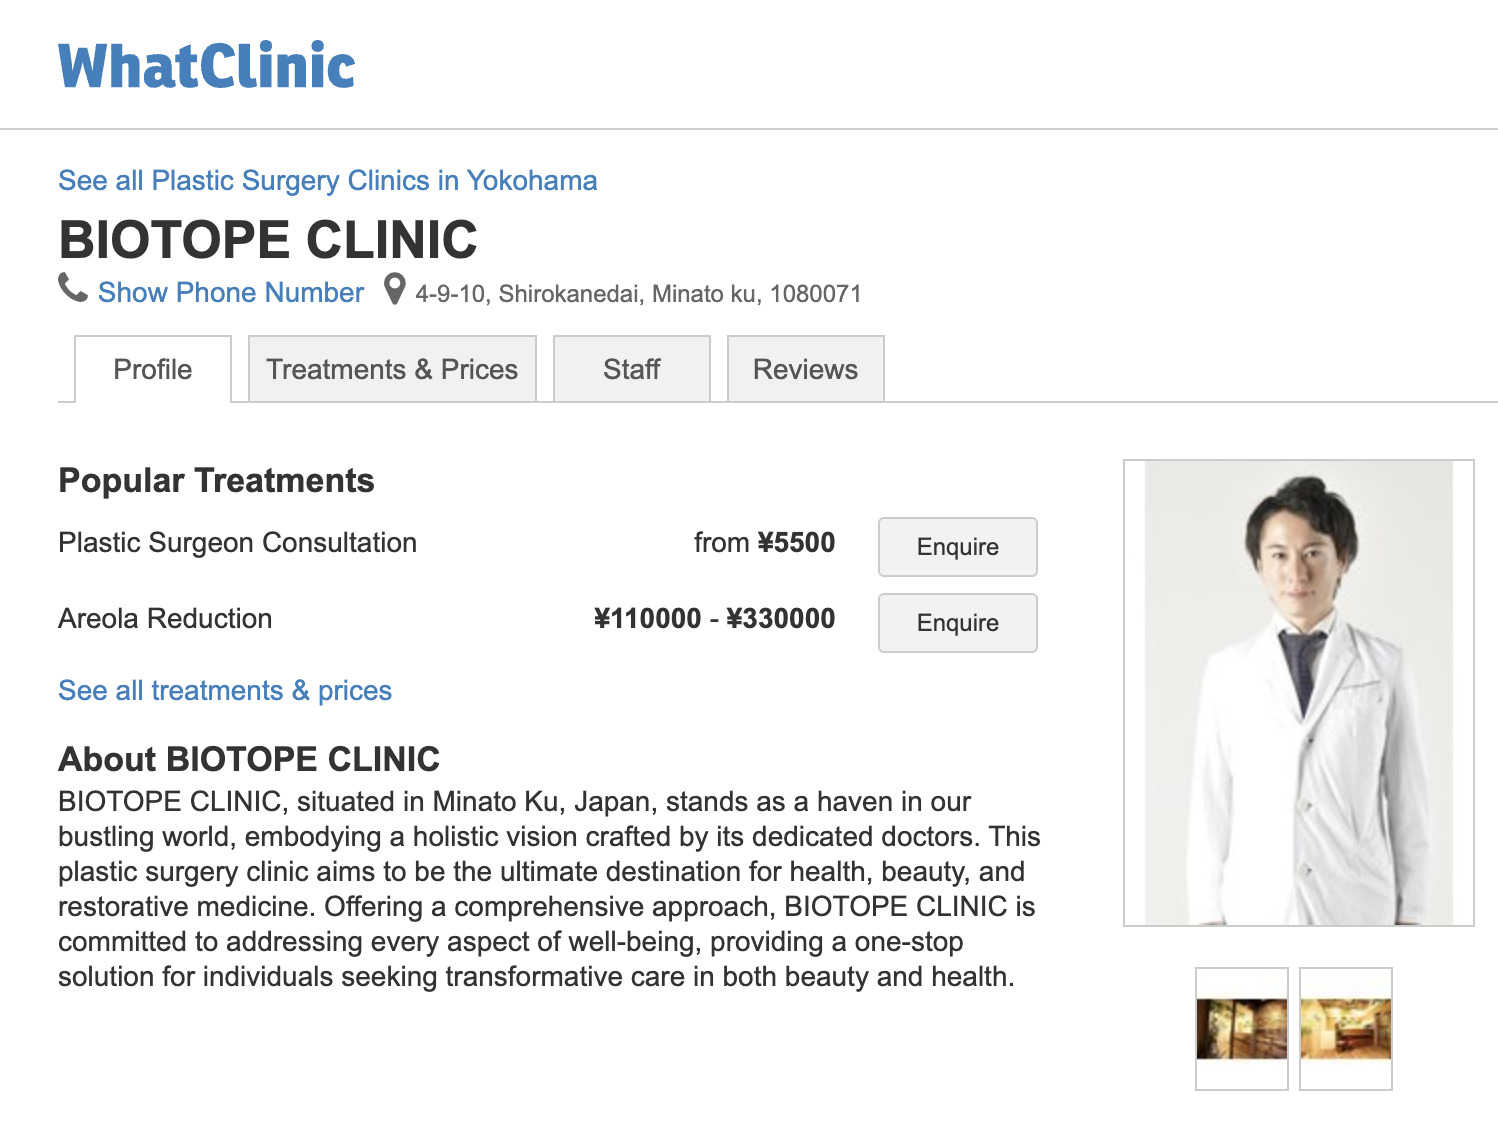Click the clinic address text

[x=637, y=293]
